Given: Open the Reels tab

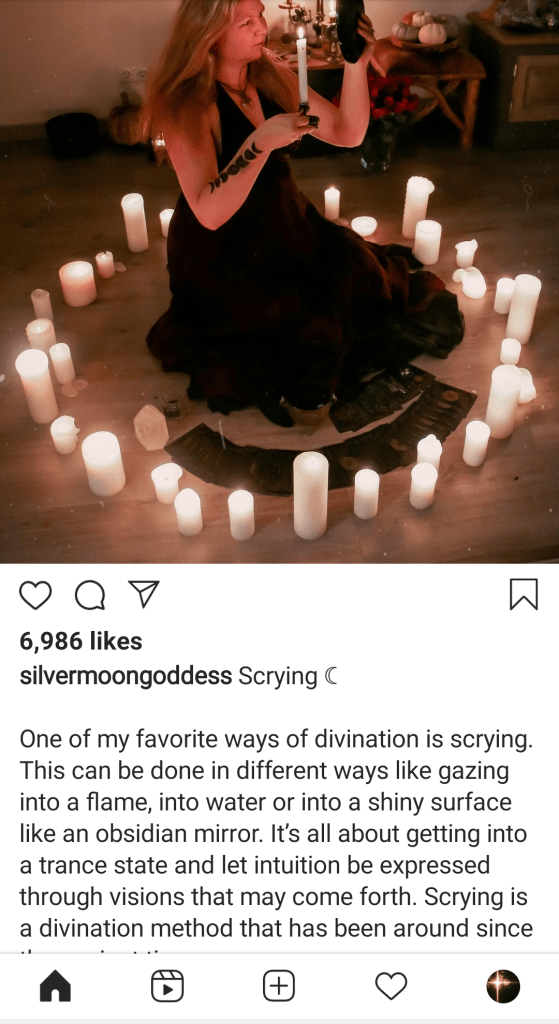Looking at the screenshot, I should [x=167, y=985].
